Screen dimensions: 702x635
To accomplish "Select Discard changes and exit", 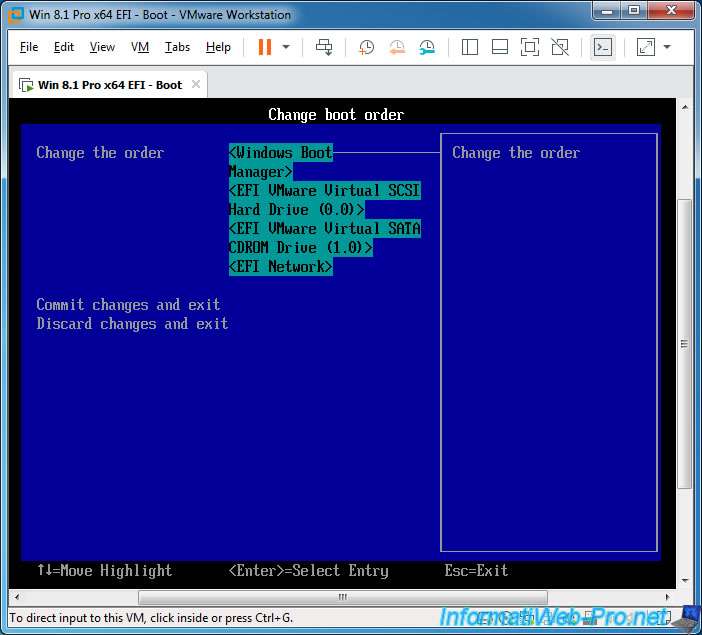I will [132, 324].
